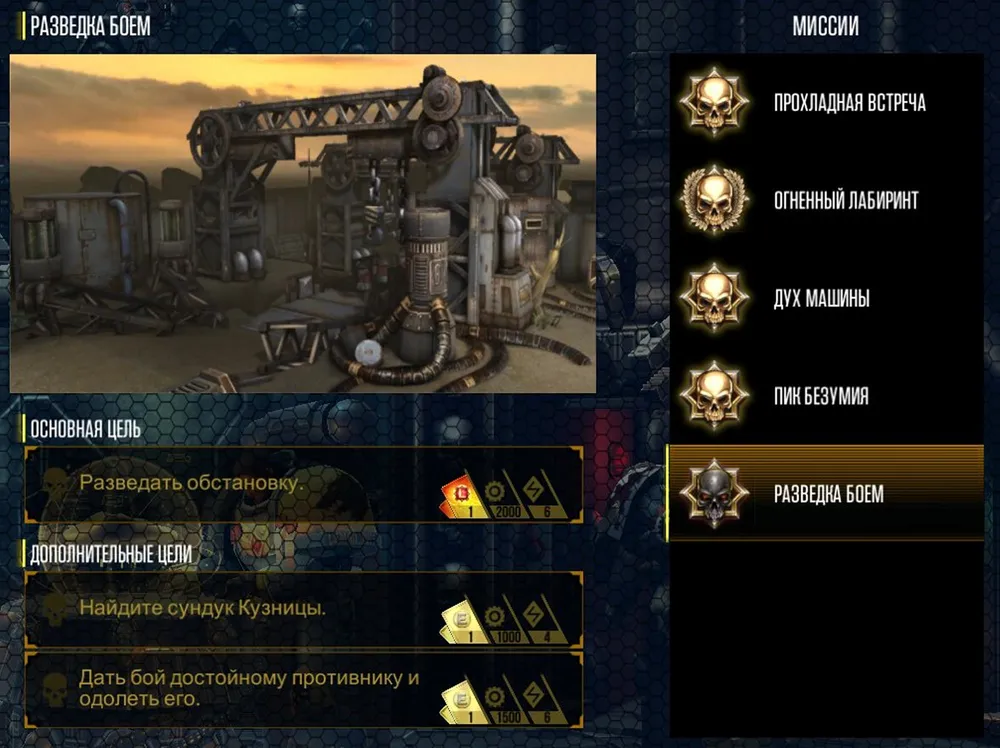Click the Разведать обстановку main objective
The height and width of the screenshot is (748, 1000).
click(x=304, y=485)
